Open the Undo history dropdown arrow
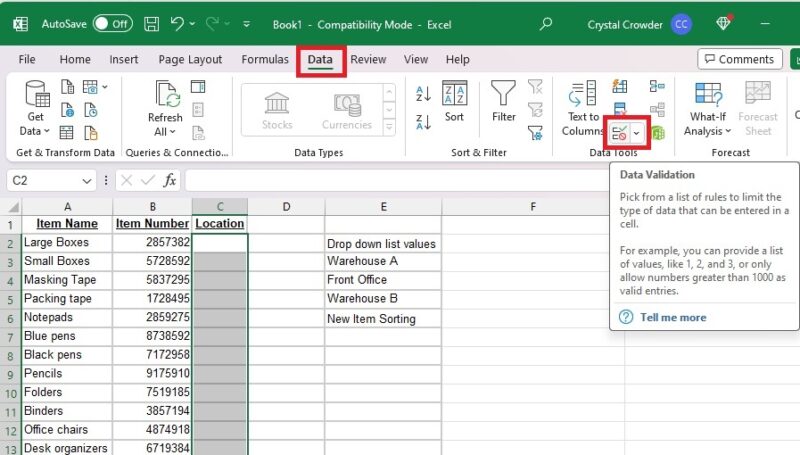The width and height of the screenshot is (800, 455). pos(192,23)
